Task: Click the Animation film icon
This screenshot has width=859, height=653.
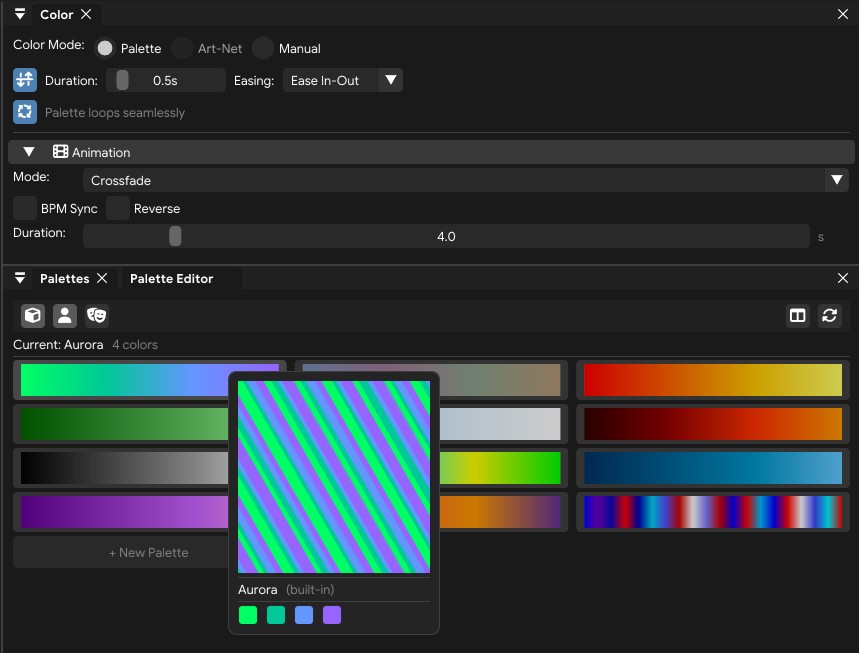Action: [x=60, y=152]
